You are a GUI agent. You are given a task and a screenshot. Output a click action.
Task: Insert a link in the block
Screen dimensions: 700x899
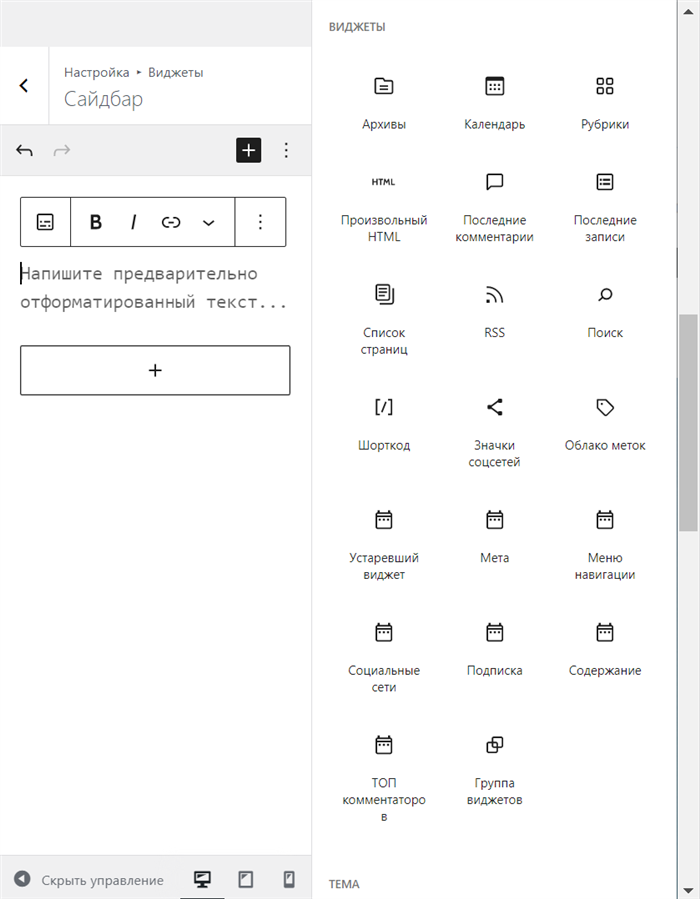[x=171, y=222]
